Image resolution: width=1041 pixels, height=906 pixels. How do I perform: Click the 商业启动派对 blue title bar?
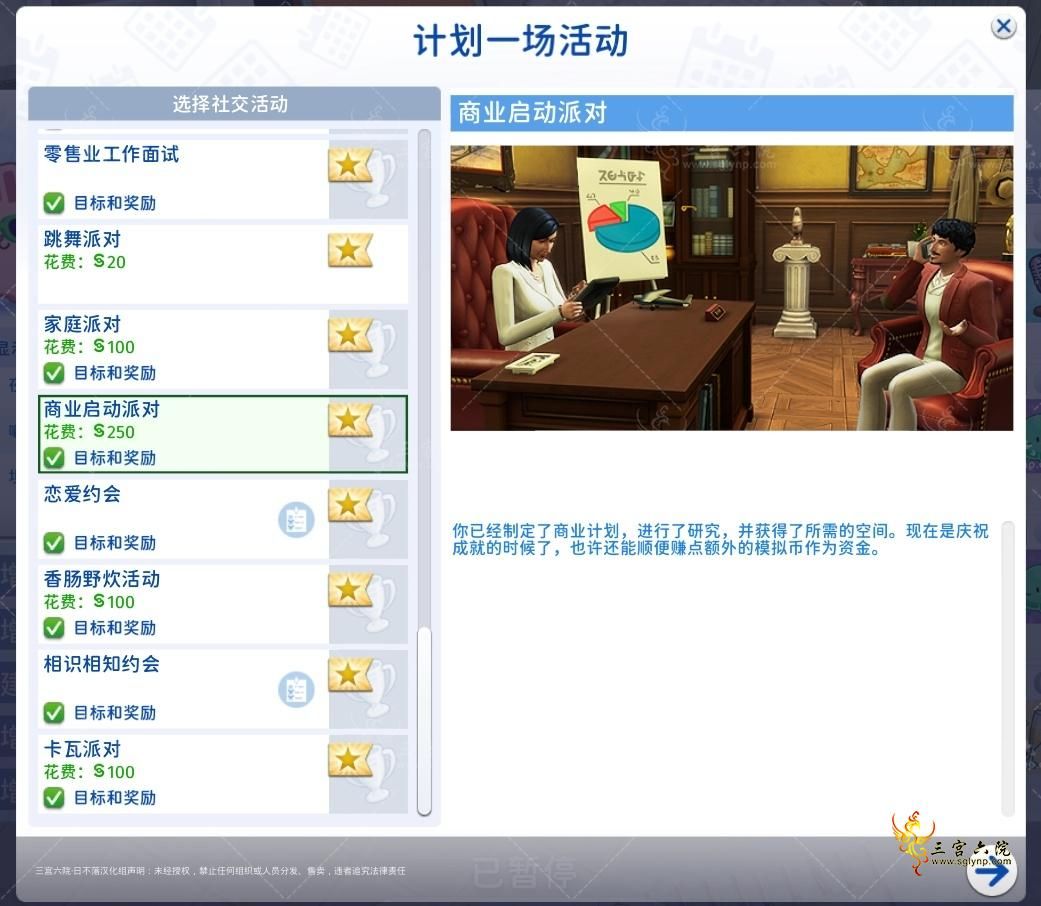732,113
